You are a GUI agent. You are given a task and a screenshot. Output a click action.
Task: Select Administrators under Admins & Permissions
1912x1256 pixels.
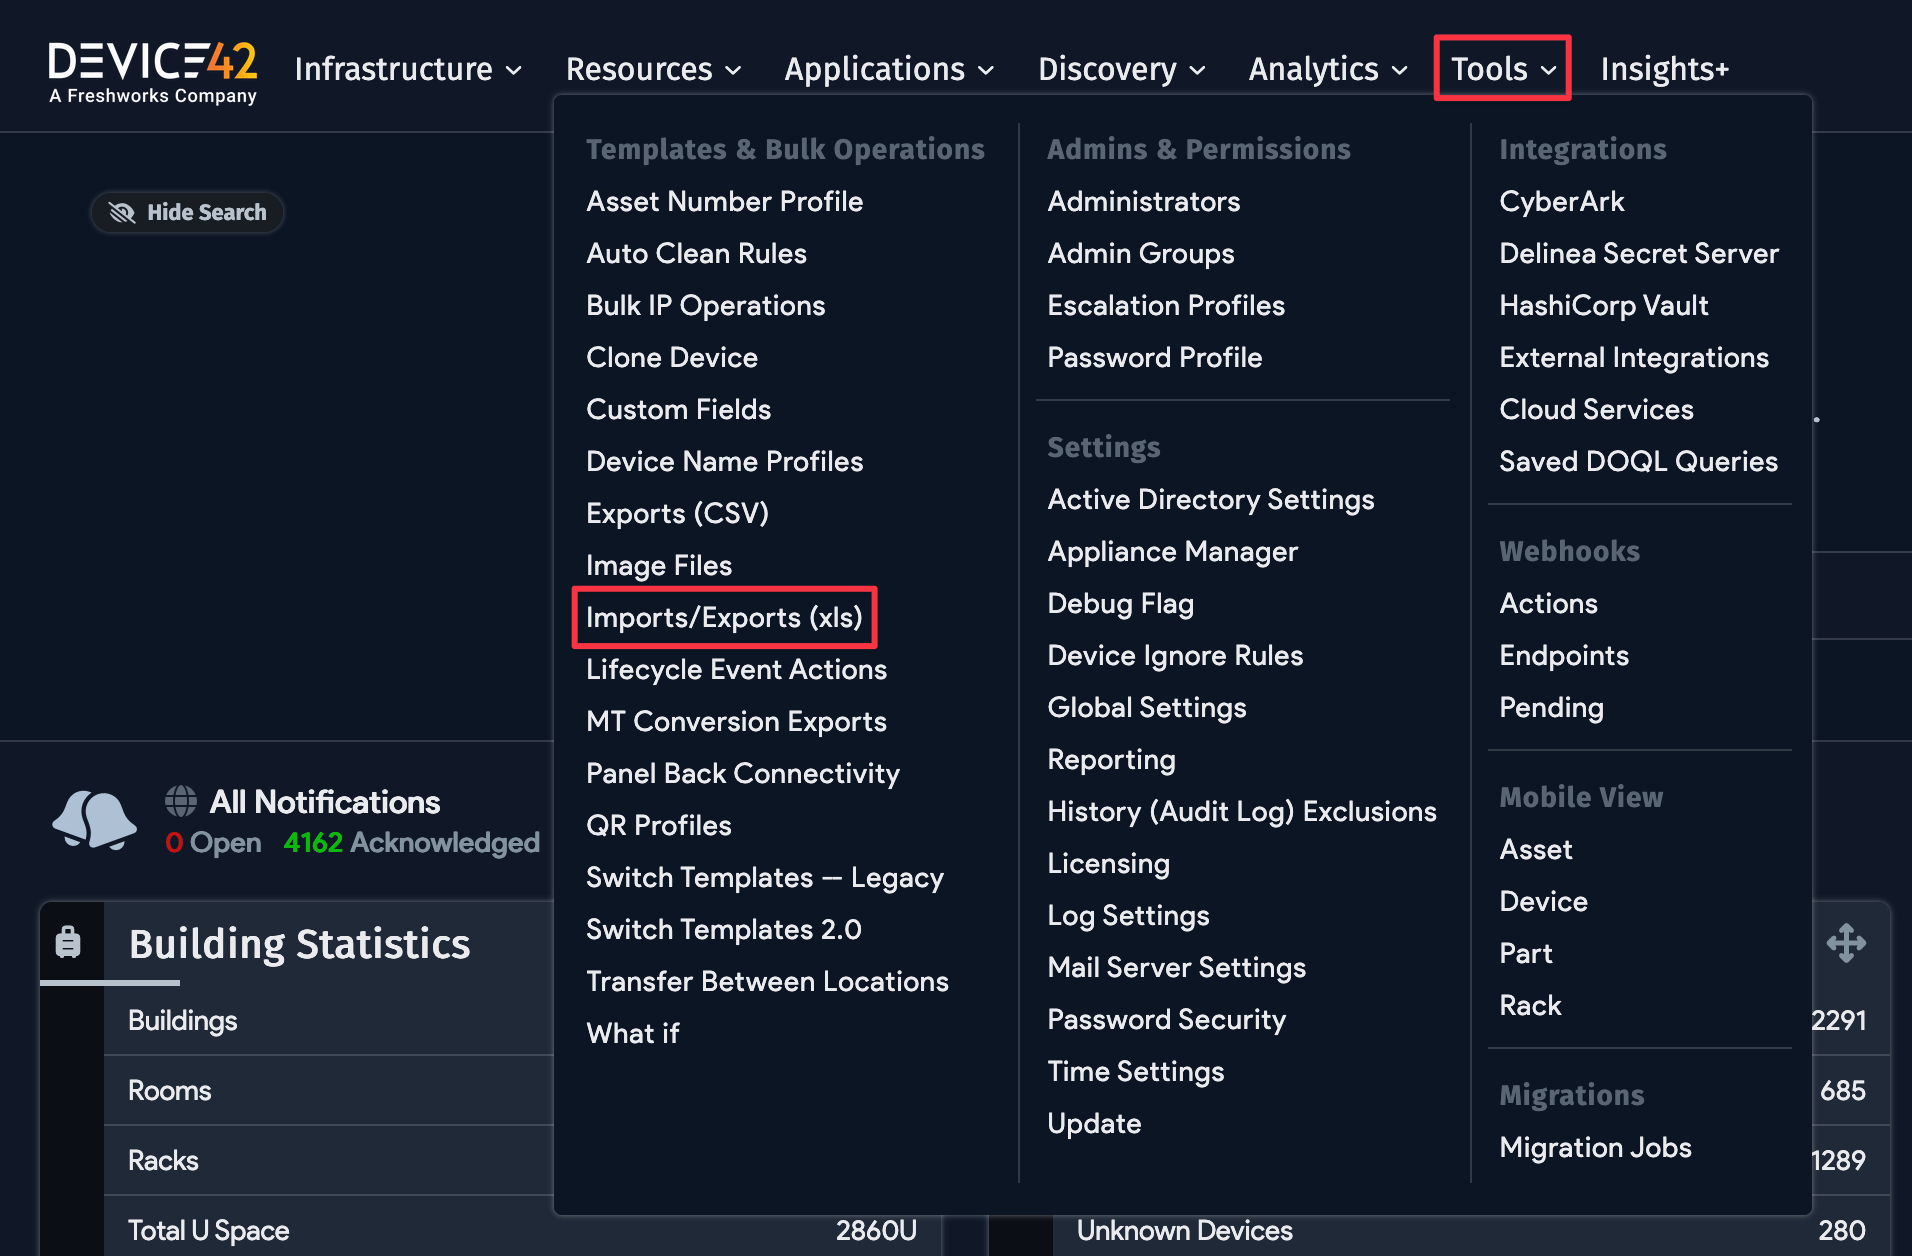click(x=1143, y=201)
